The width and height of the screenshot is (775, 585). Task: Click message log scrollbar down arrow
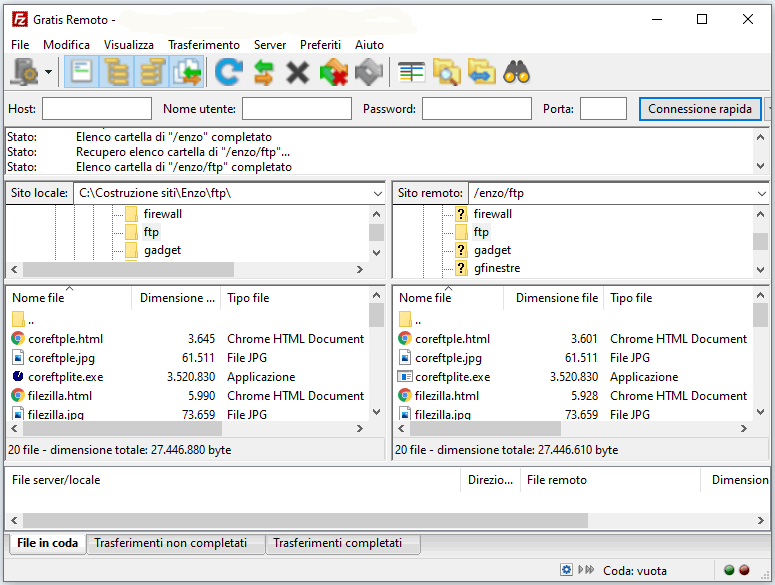pyautogui.click(x=761, y=166)
